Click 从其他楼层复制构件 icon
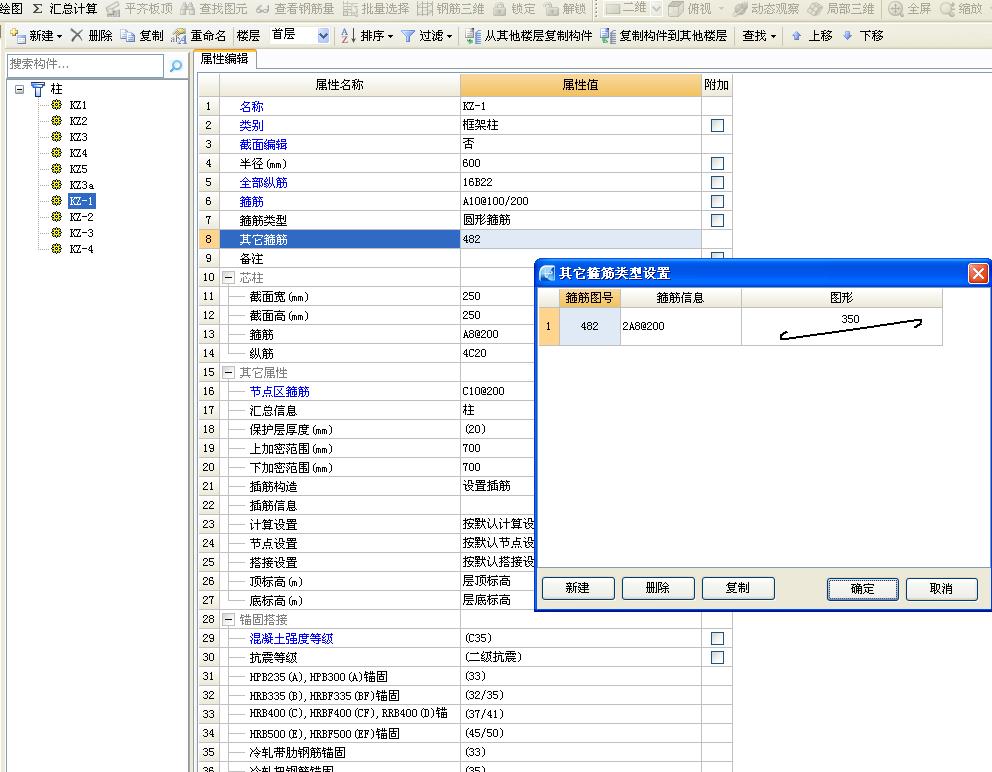 (473, 36)
